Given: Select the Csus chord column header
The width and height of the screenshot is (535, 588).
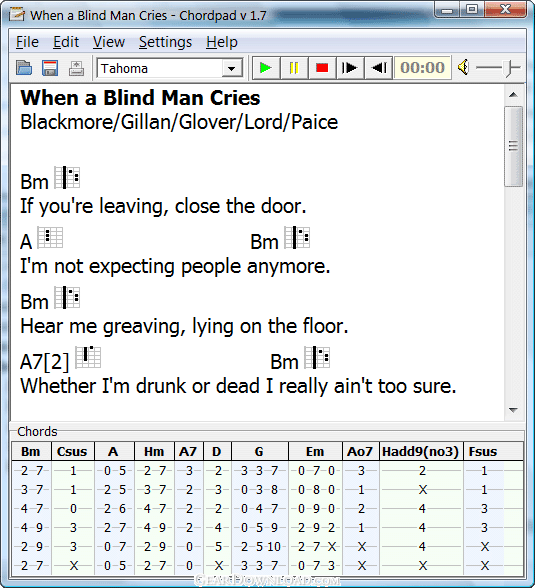Looking at the screenshot, I should (72, 452).
